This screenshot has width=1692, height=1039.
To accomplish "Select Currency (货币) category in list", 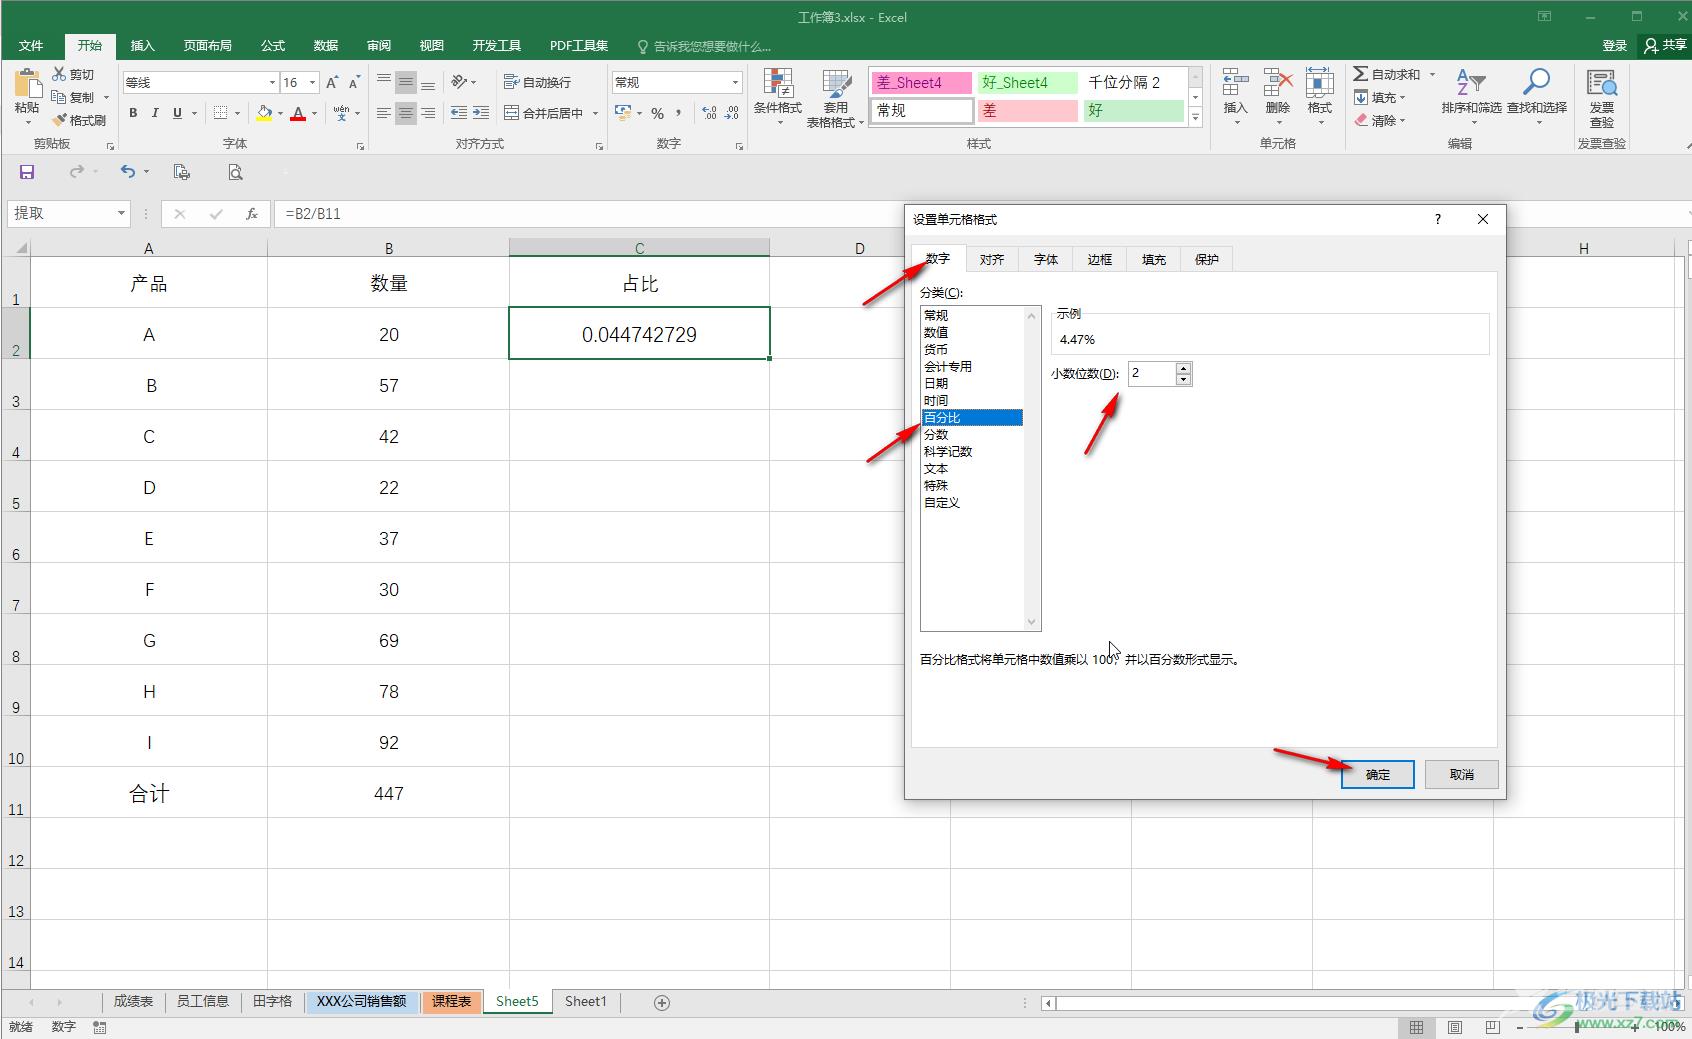I will coord(972,349).
